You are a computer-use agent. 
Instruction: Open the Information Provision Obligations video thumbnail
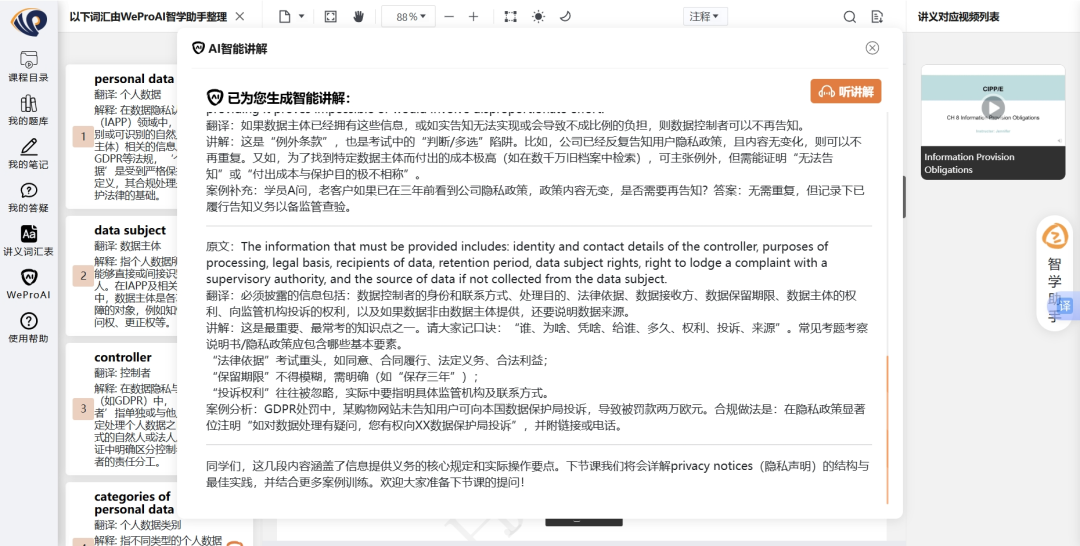[x=993, y=122]
